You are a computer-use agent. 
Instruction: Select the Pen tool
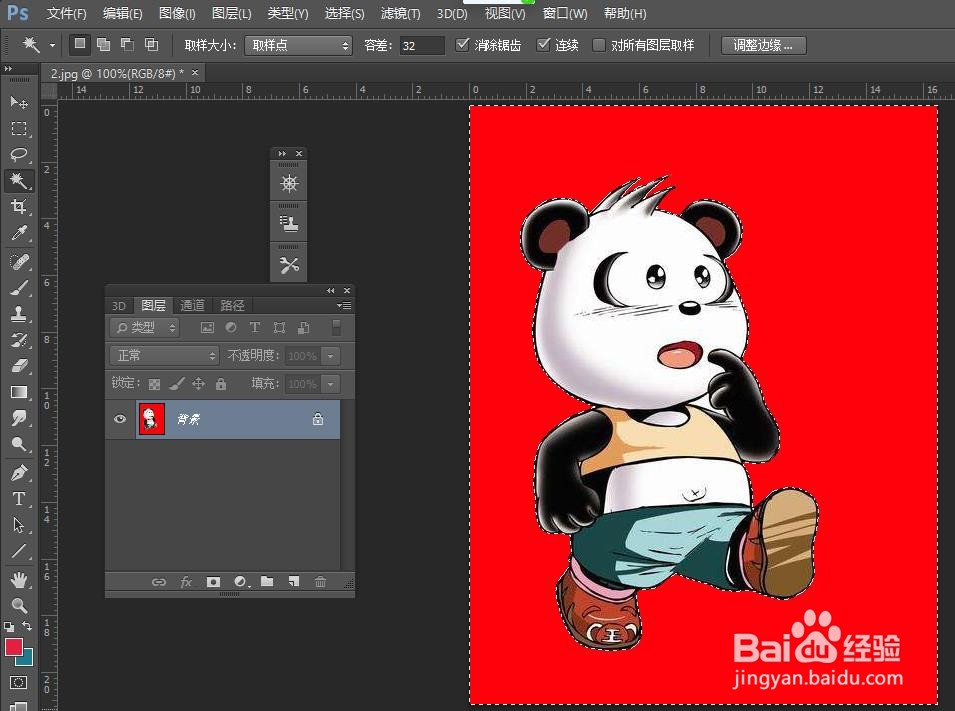pyautogui.click(x=19, y=473)
